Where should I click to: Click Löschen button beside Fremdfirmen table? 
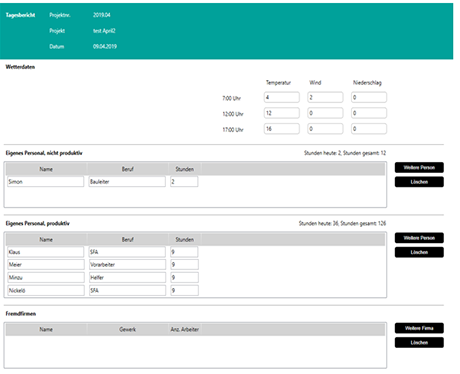coord(419,342)
